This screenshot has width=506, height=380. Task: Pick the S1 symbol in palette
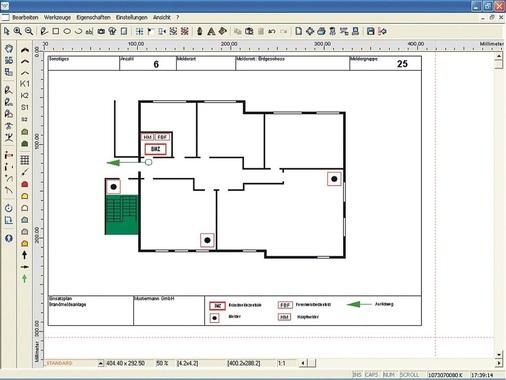(x=25, y=107)
